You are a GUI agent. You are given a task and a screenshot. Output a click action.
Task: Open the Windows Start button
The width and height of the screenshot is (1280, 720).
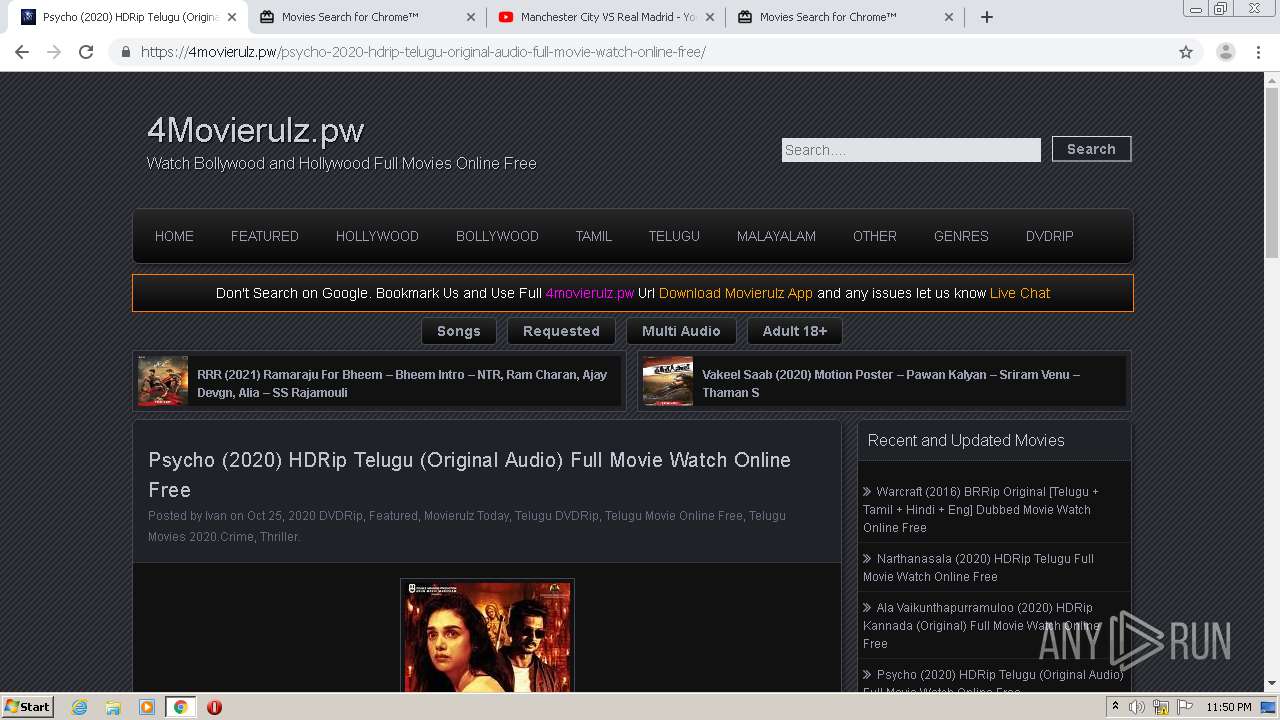[x=28, y=706]
